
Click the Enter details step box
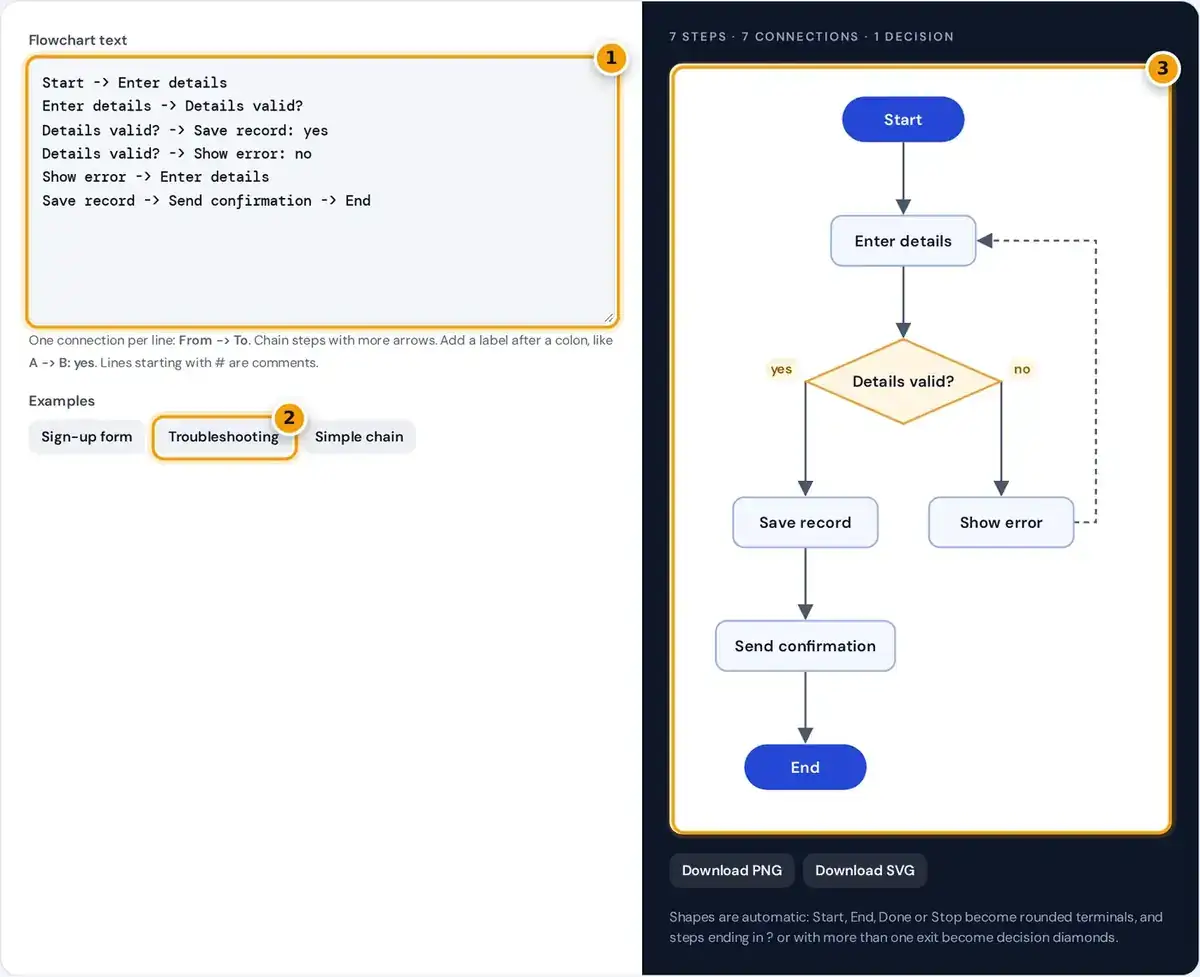pos(903,241)
